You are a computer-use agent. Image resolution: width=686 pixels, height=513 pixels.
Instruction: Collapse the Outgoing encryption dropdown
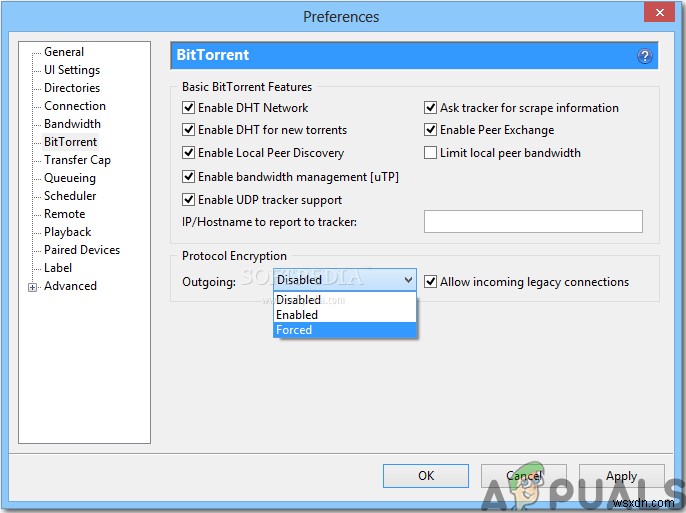(x=345, y=280)
